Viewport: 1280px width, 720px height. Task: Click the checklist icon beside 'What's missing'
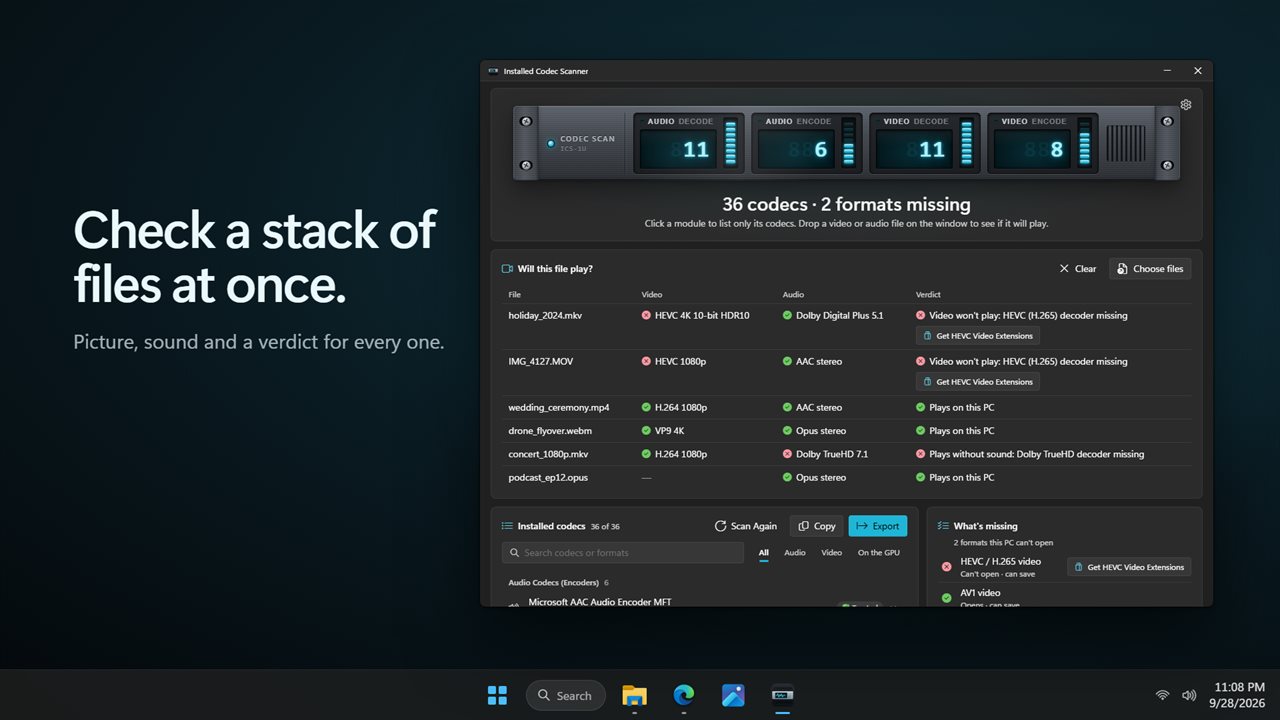943,526
